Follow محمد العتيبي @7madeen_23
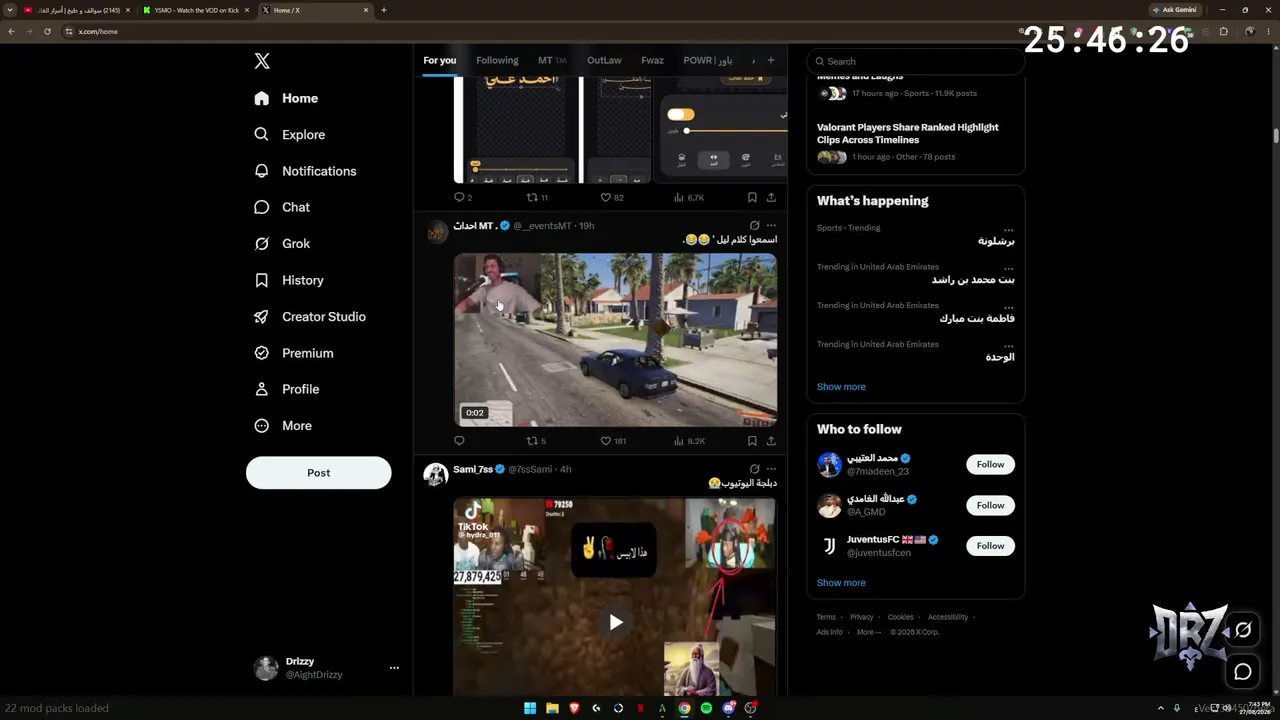This screenshot has width=1280, height=720. (990, 464)
